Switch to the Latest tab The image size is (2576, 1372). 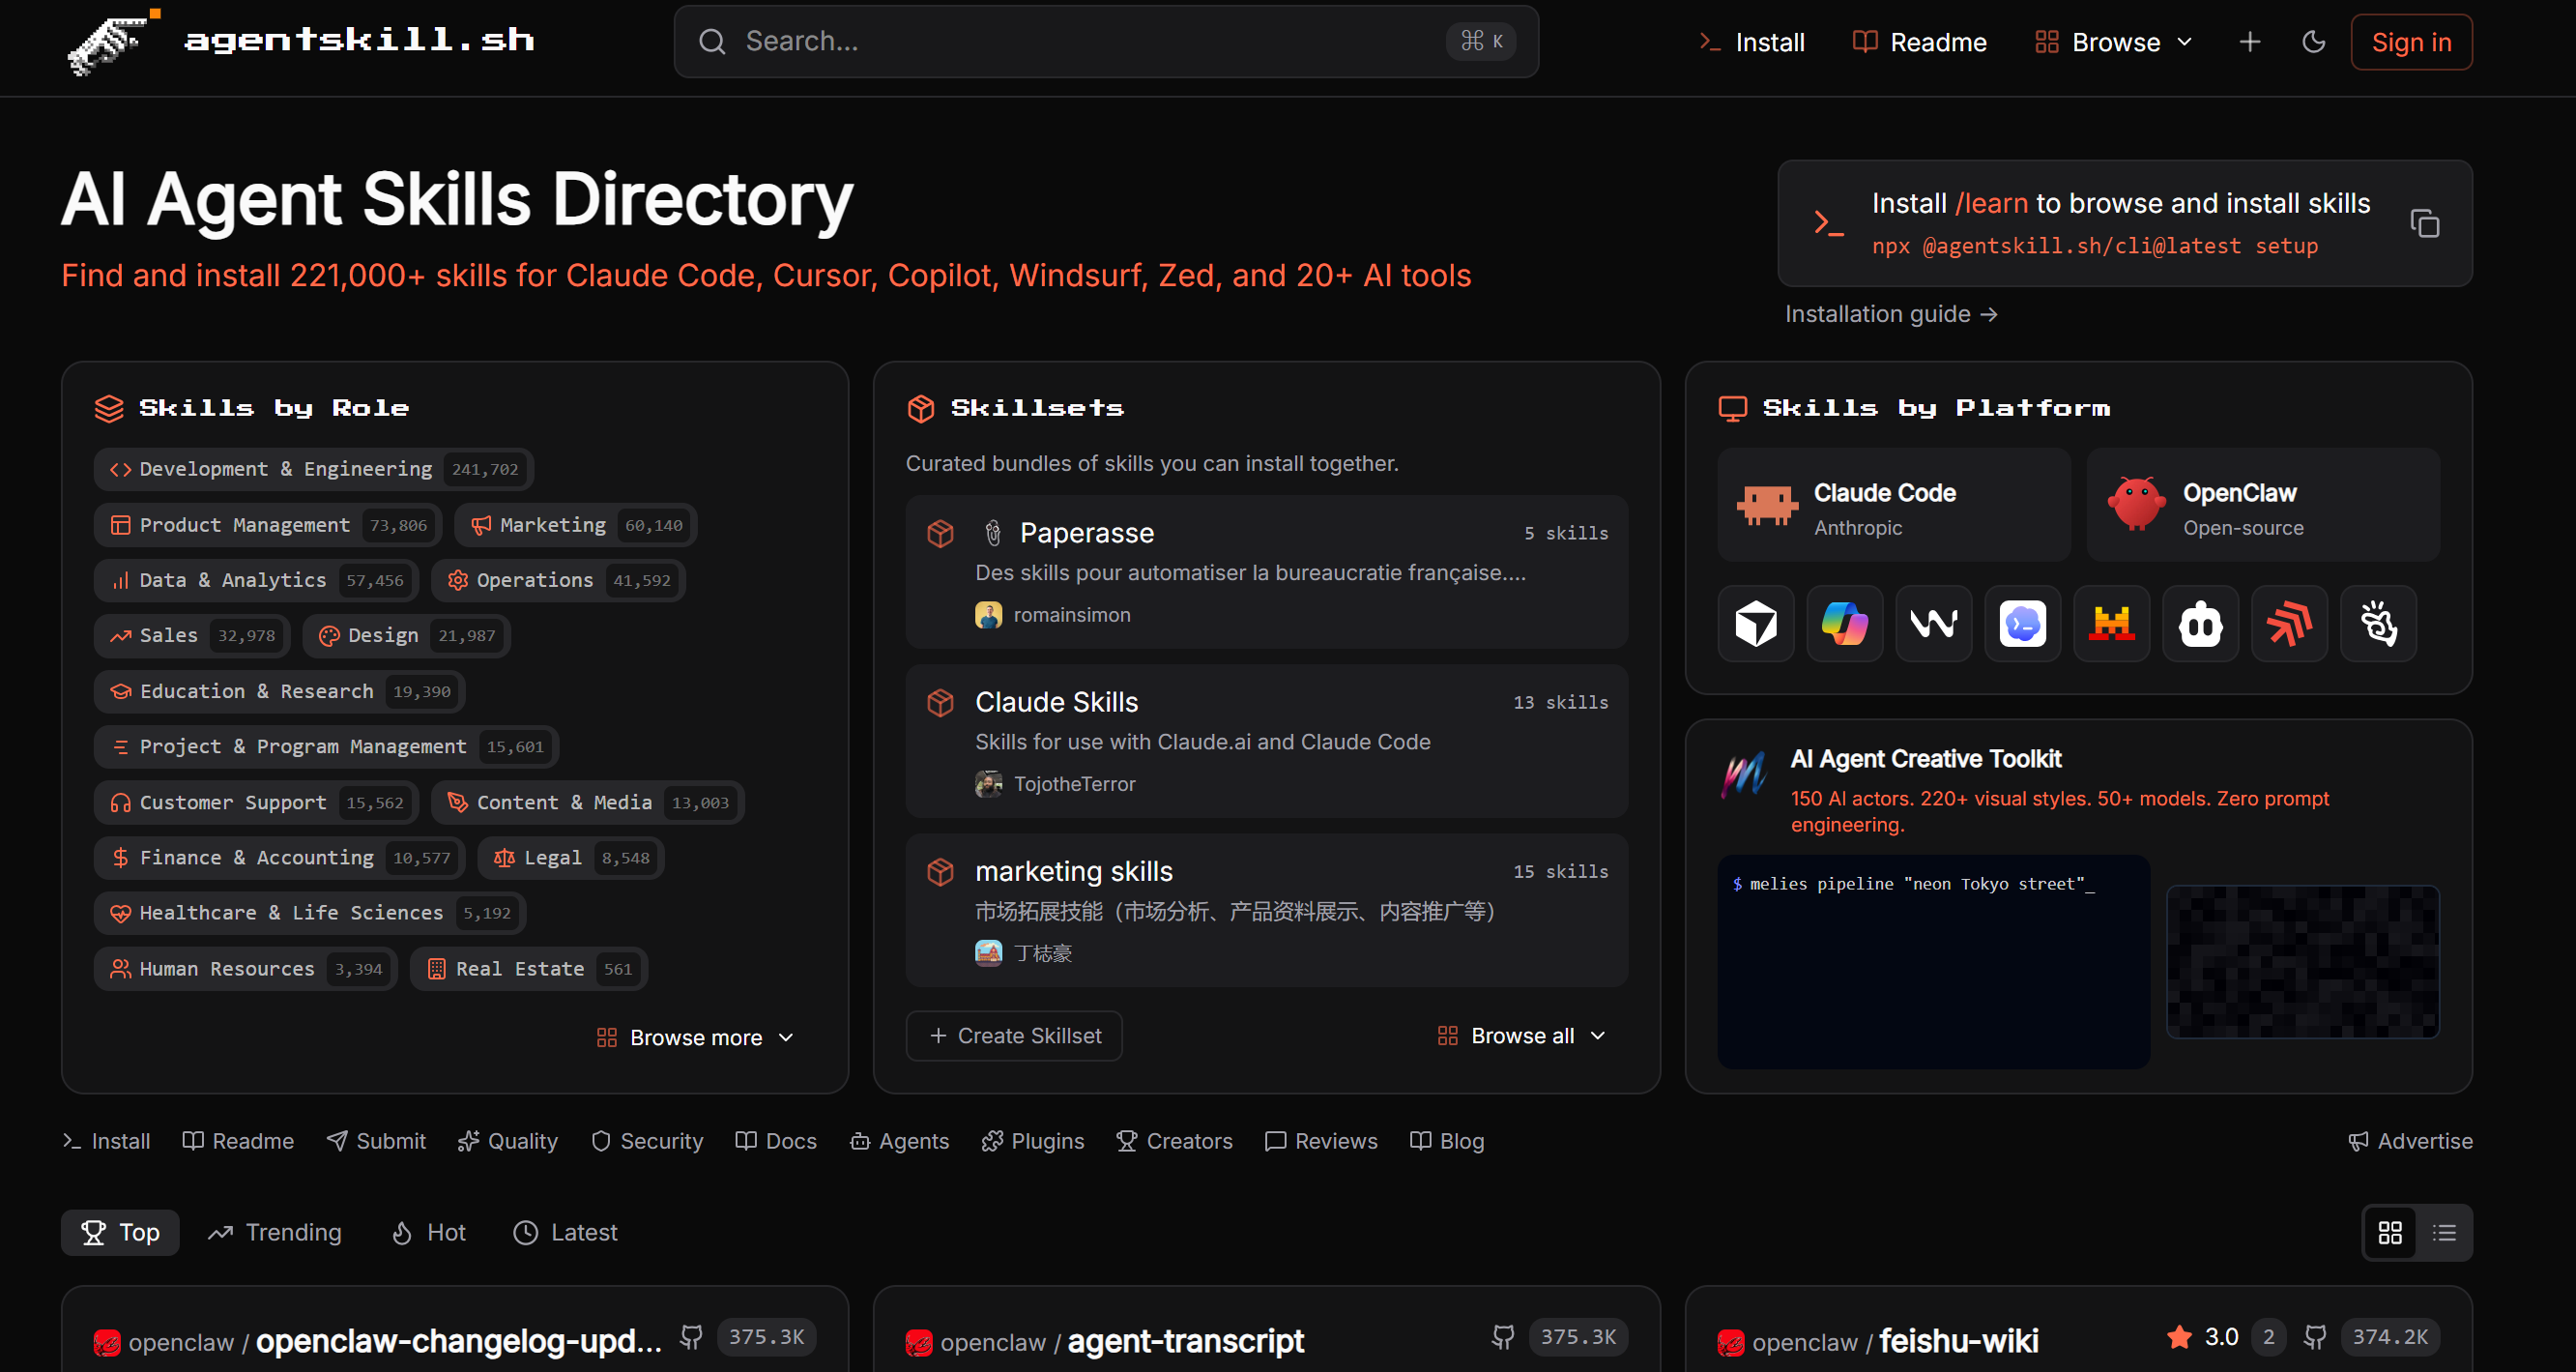click(565, 1232)
